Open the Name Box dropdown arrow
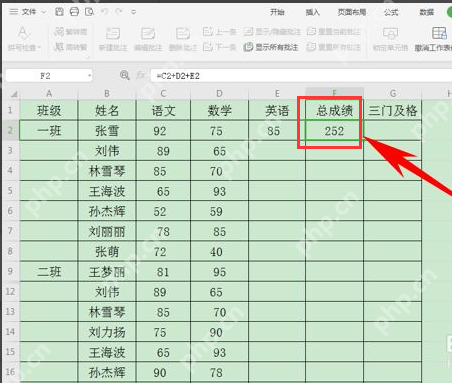The width and height of the screenshot is (452, 383). pyautogui.click(x=89, y=76)
